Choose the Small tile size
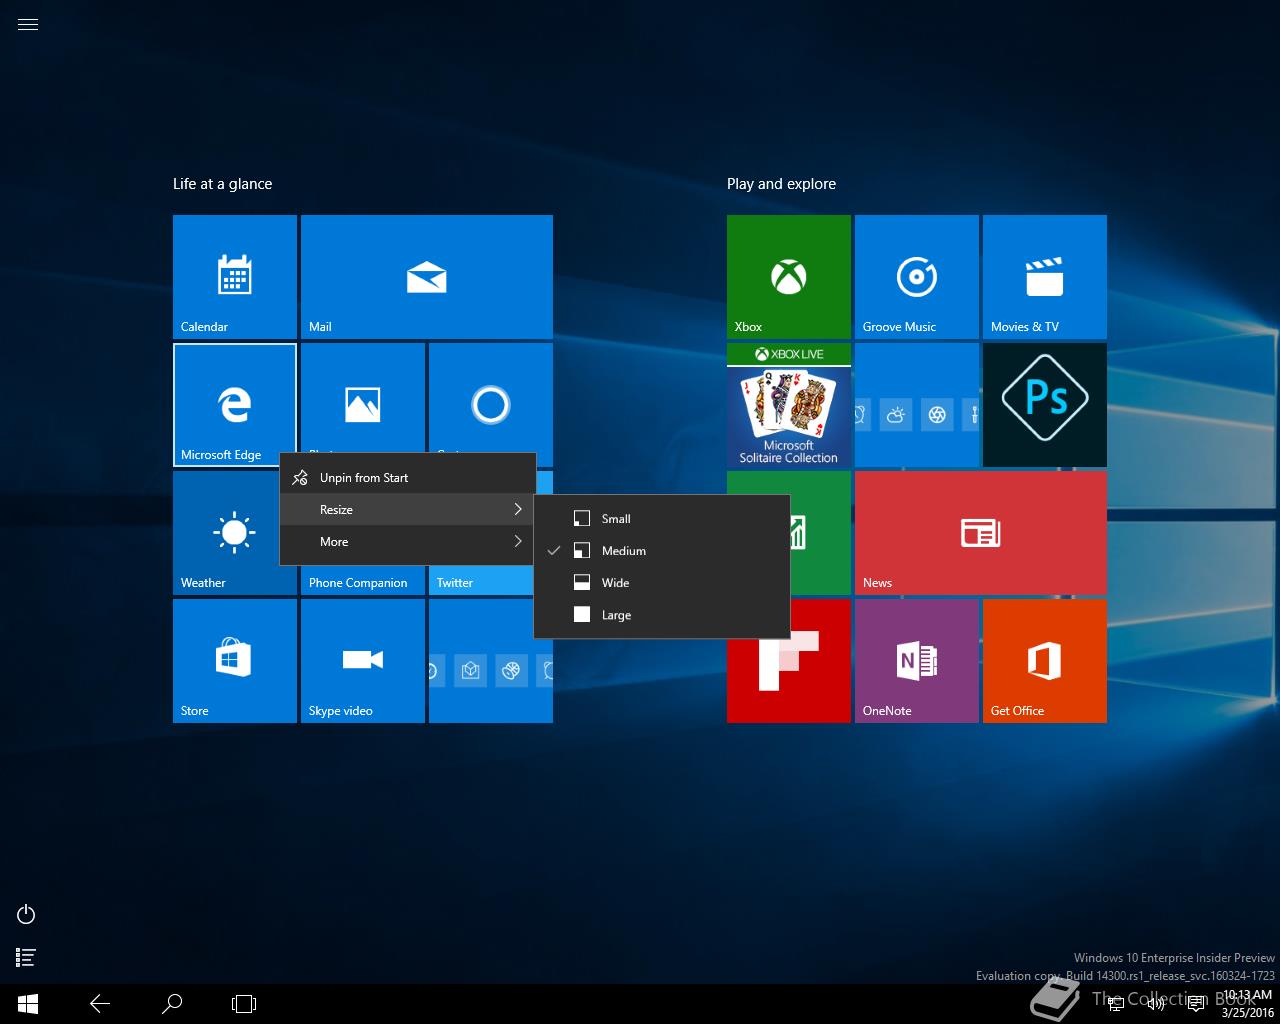Image resolution: width=1280 pixels, height=1024 pixels. [662, 519]
